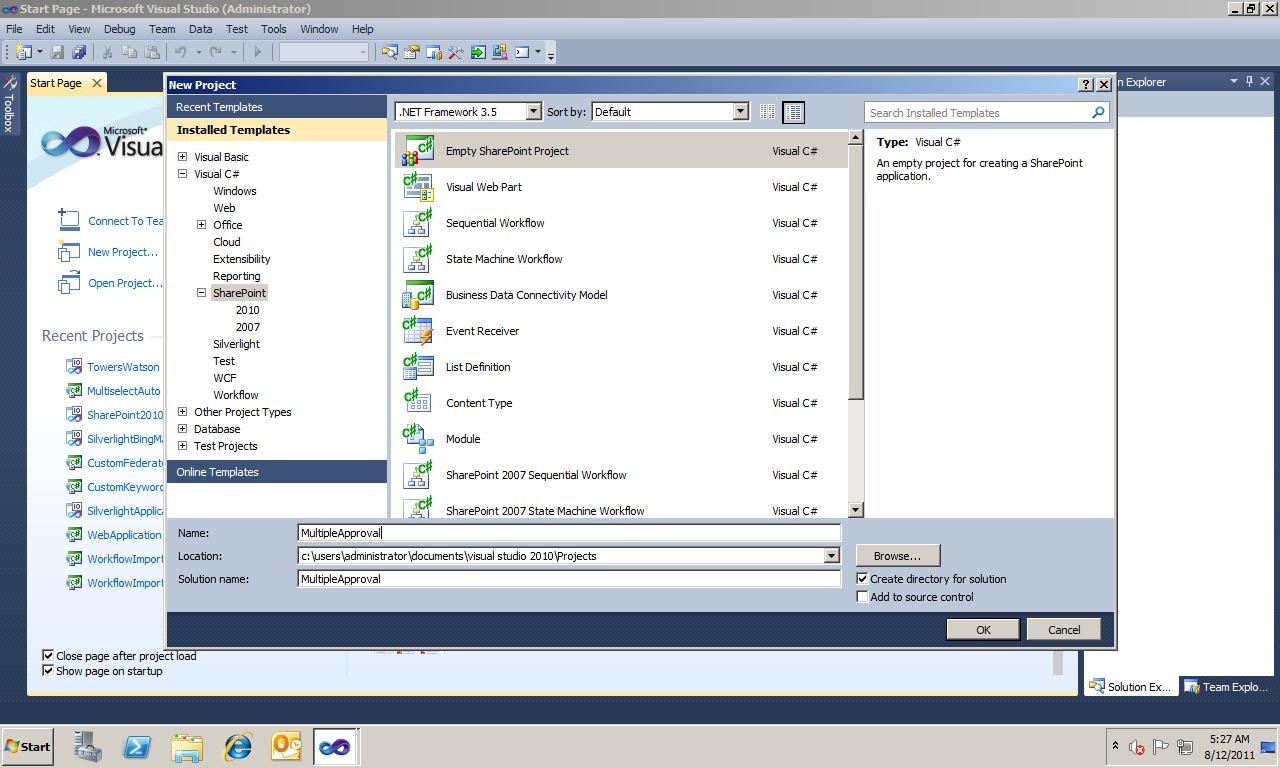Image resolution: width=1280 pixels, height=768 pixels.
Task: Expand the Test Projects tree node
Action: tap(182, 446)
